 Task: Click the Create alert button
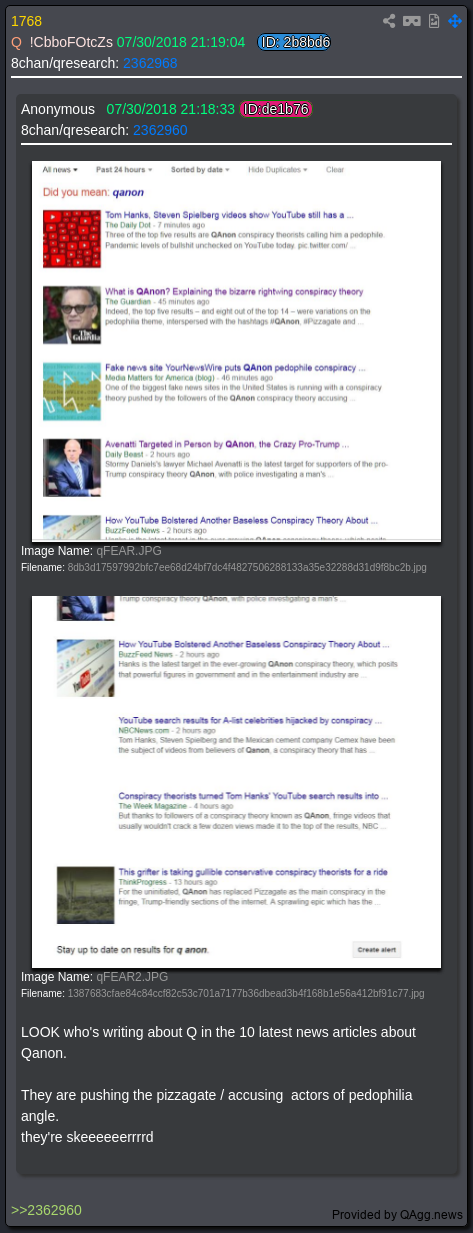coord(377,949)
